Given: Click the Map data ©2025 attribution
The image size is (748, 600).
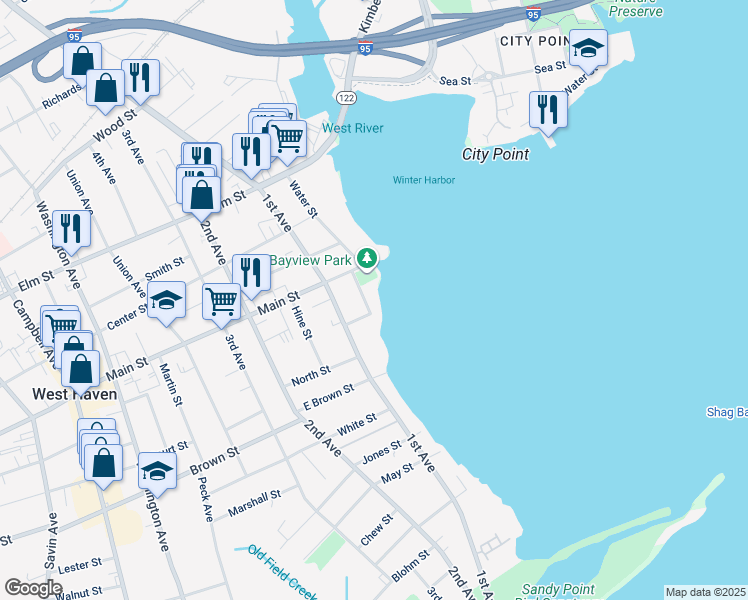Looking at the screenshot, I should [x=705, y=592].
